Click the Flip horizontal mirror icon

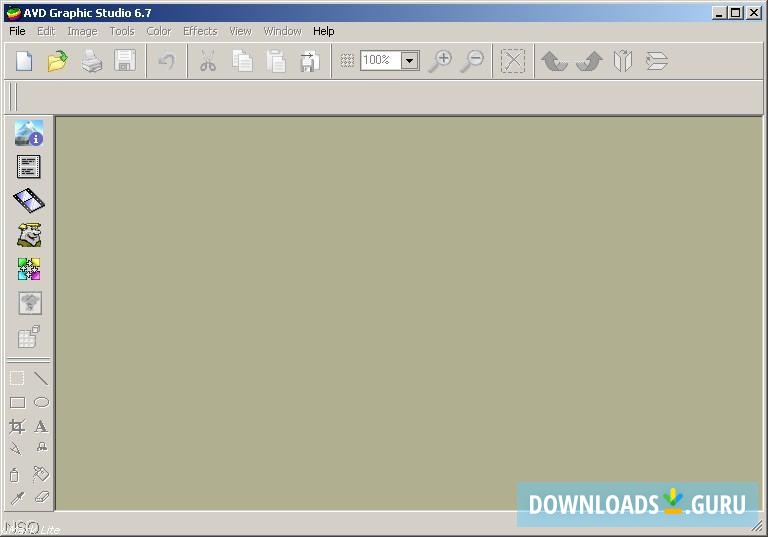click(x=623, y=61)
